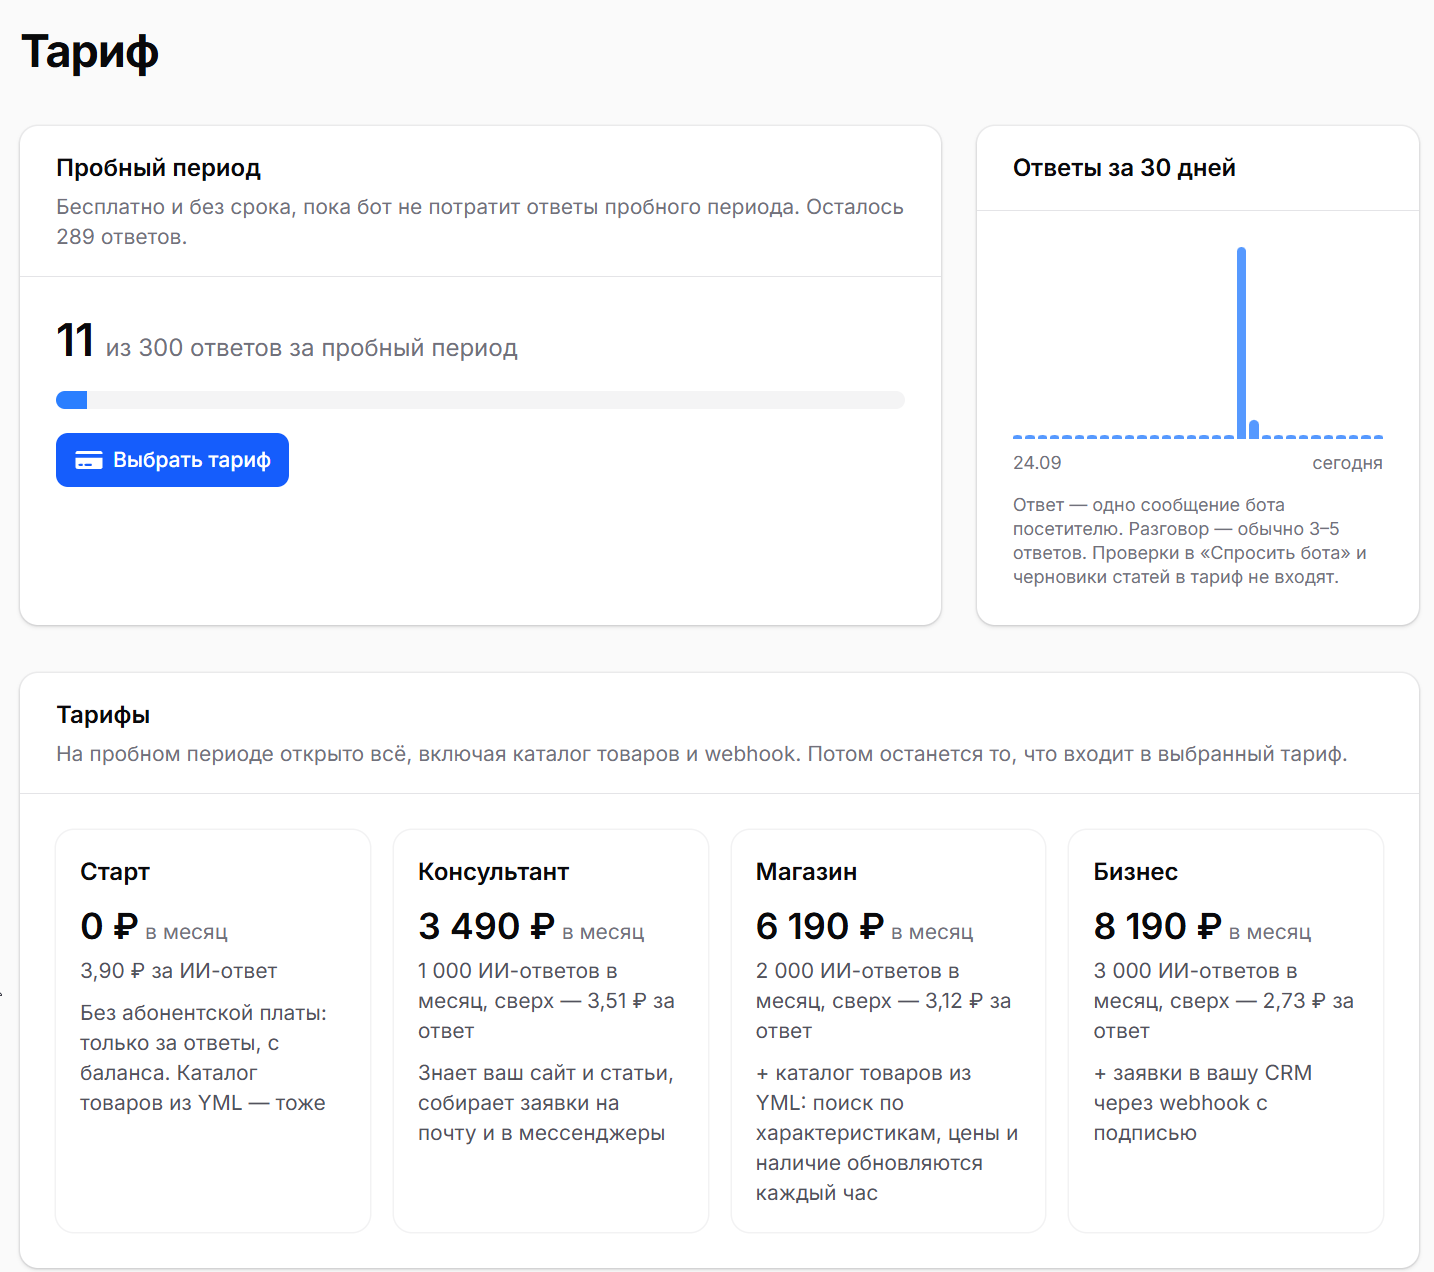This screenshot has width=1434, height=1272.
Task: Click the "8 190 ₽" price
Action: 1157,927
